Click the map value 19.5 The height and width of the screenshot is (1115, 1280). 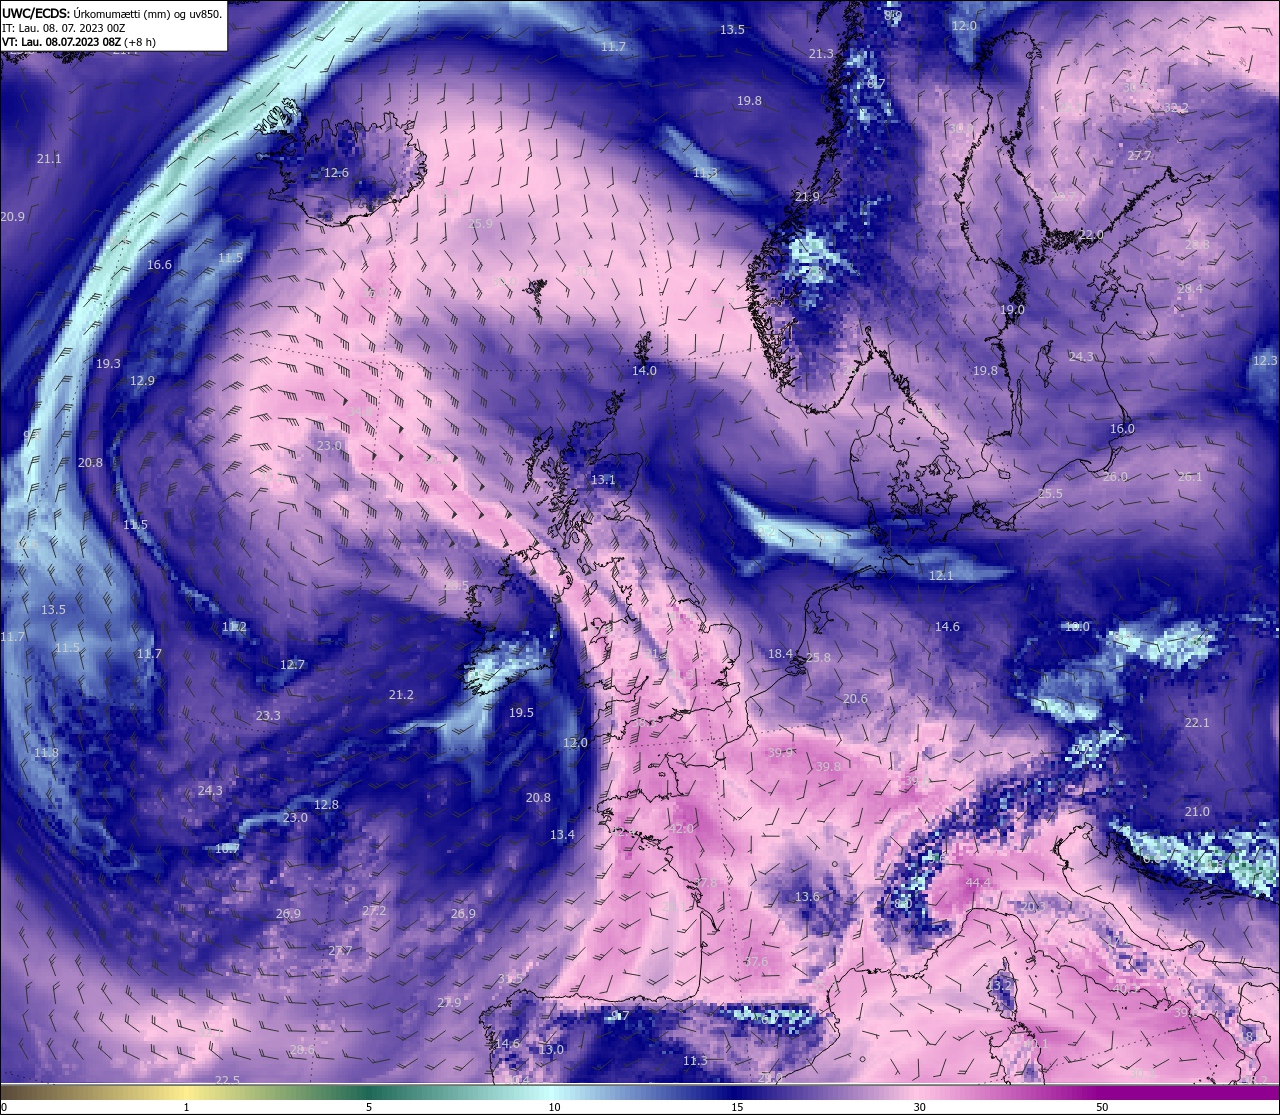tap(521, 713)
